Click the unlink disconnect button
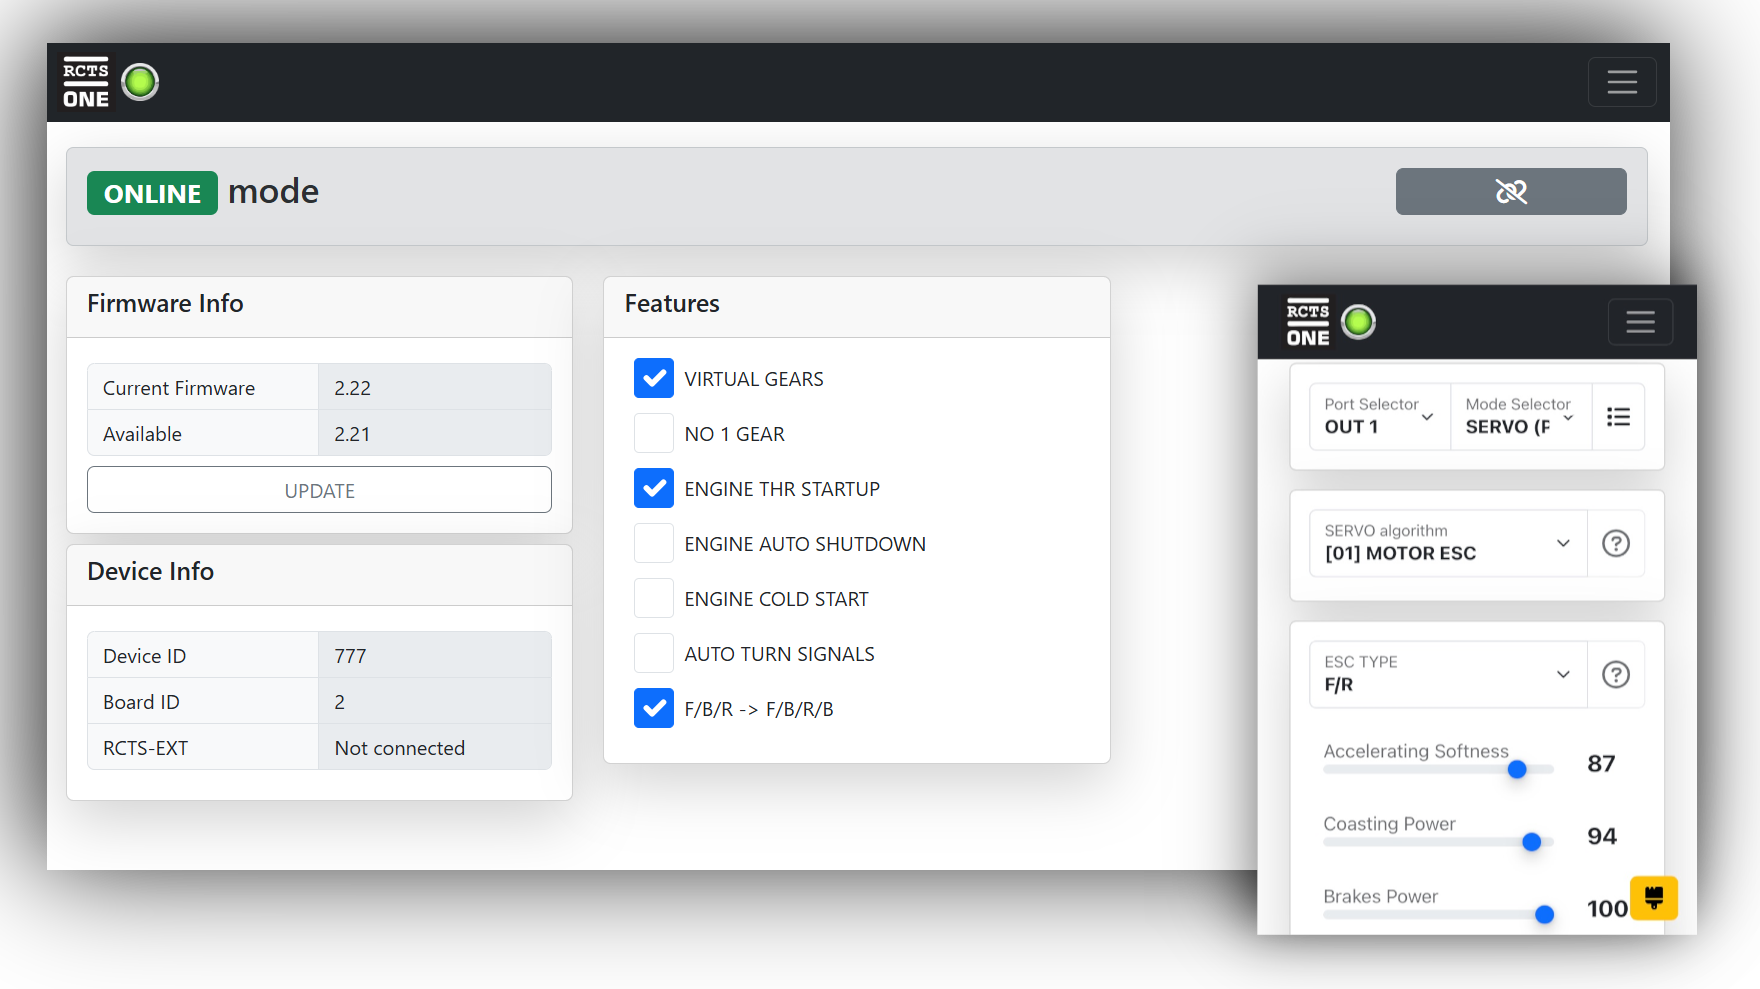1760x989 pixels. (x=1511, y=191)
